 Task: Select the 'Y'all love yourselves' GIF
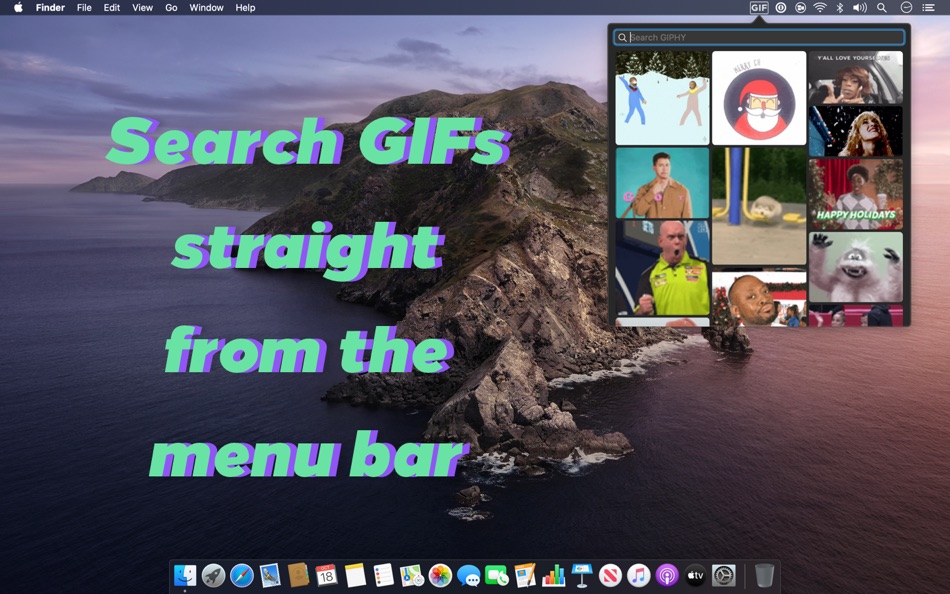(855, 78)
